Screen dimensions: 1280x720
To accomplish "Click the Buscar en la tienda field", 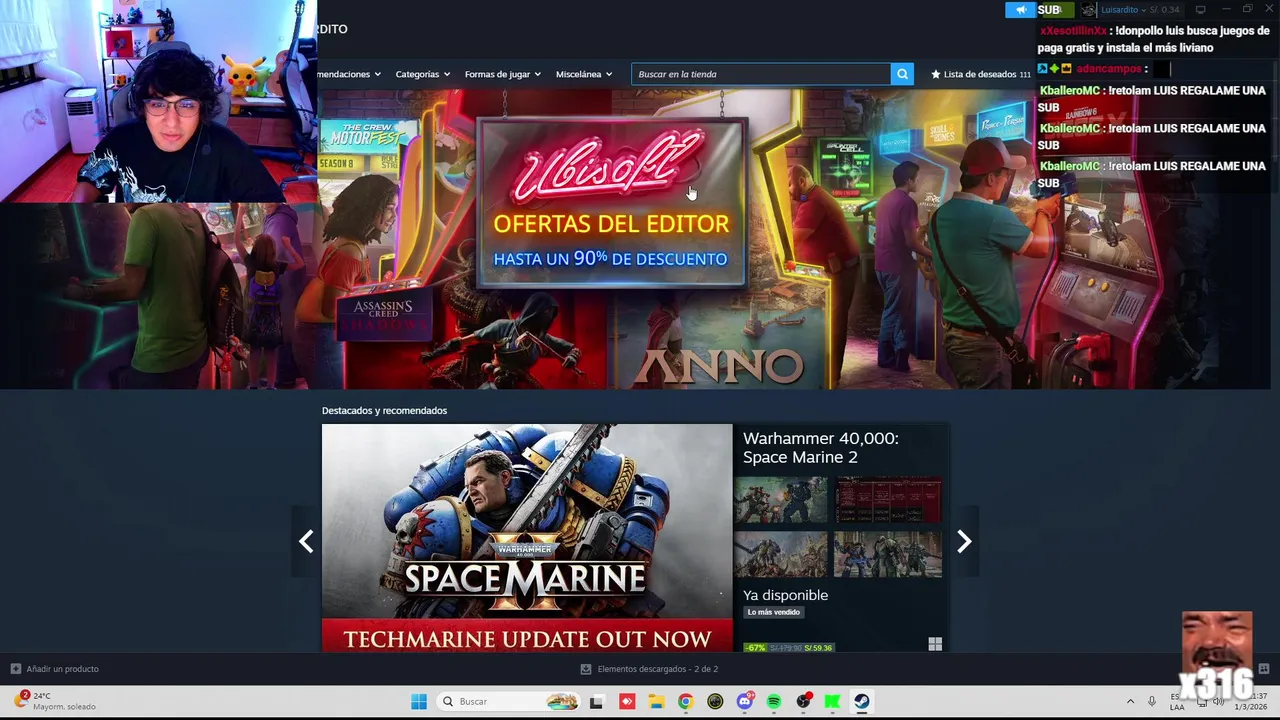I will (761, 74).
